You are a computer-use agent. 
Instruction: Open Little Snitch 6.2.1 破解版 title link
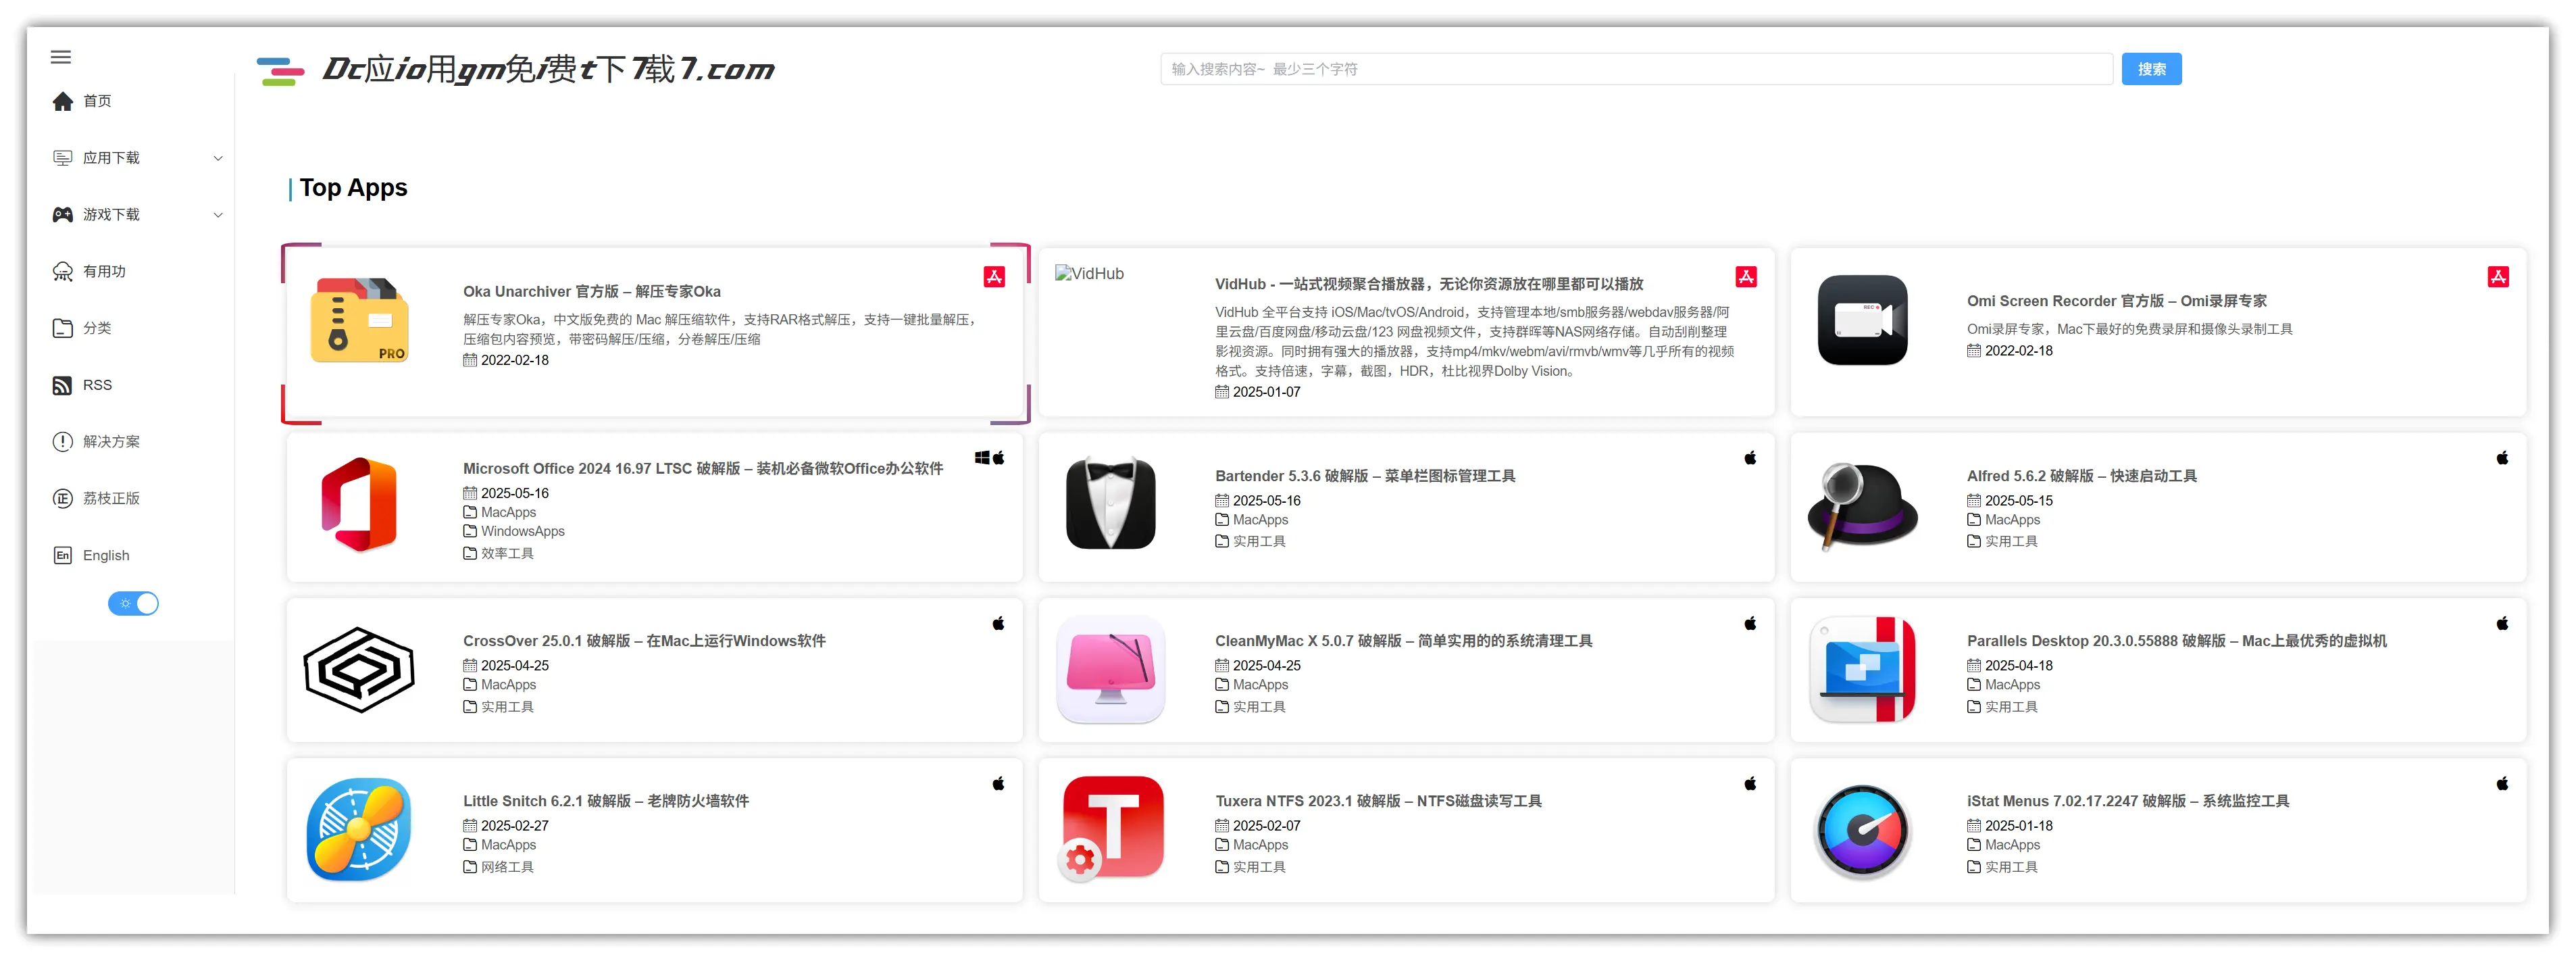(x=605, y=801)
